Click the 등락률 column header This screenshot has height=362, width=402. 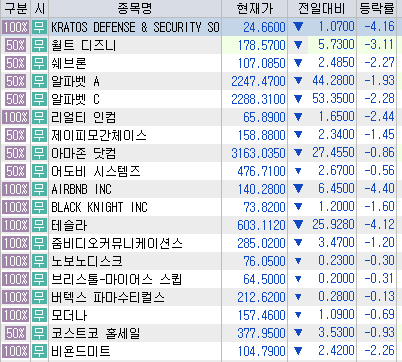point(377,9)
